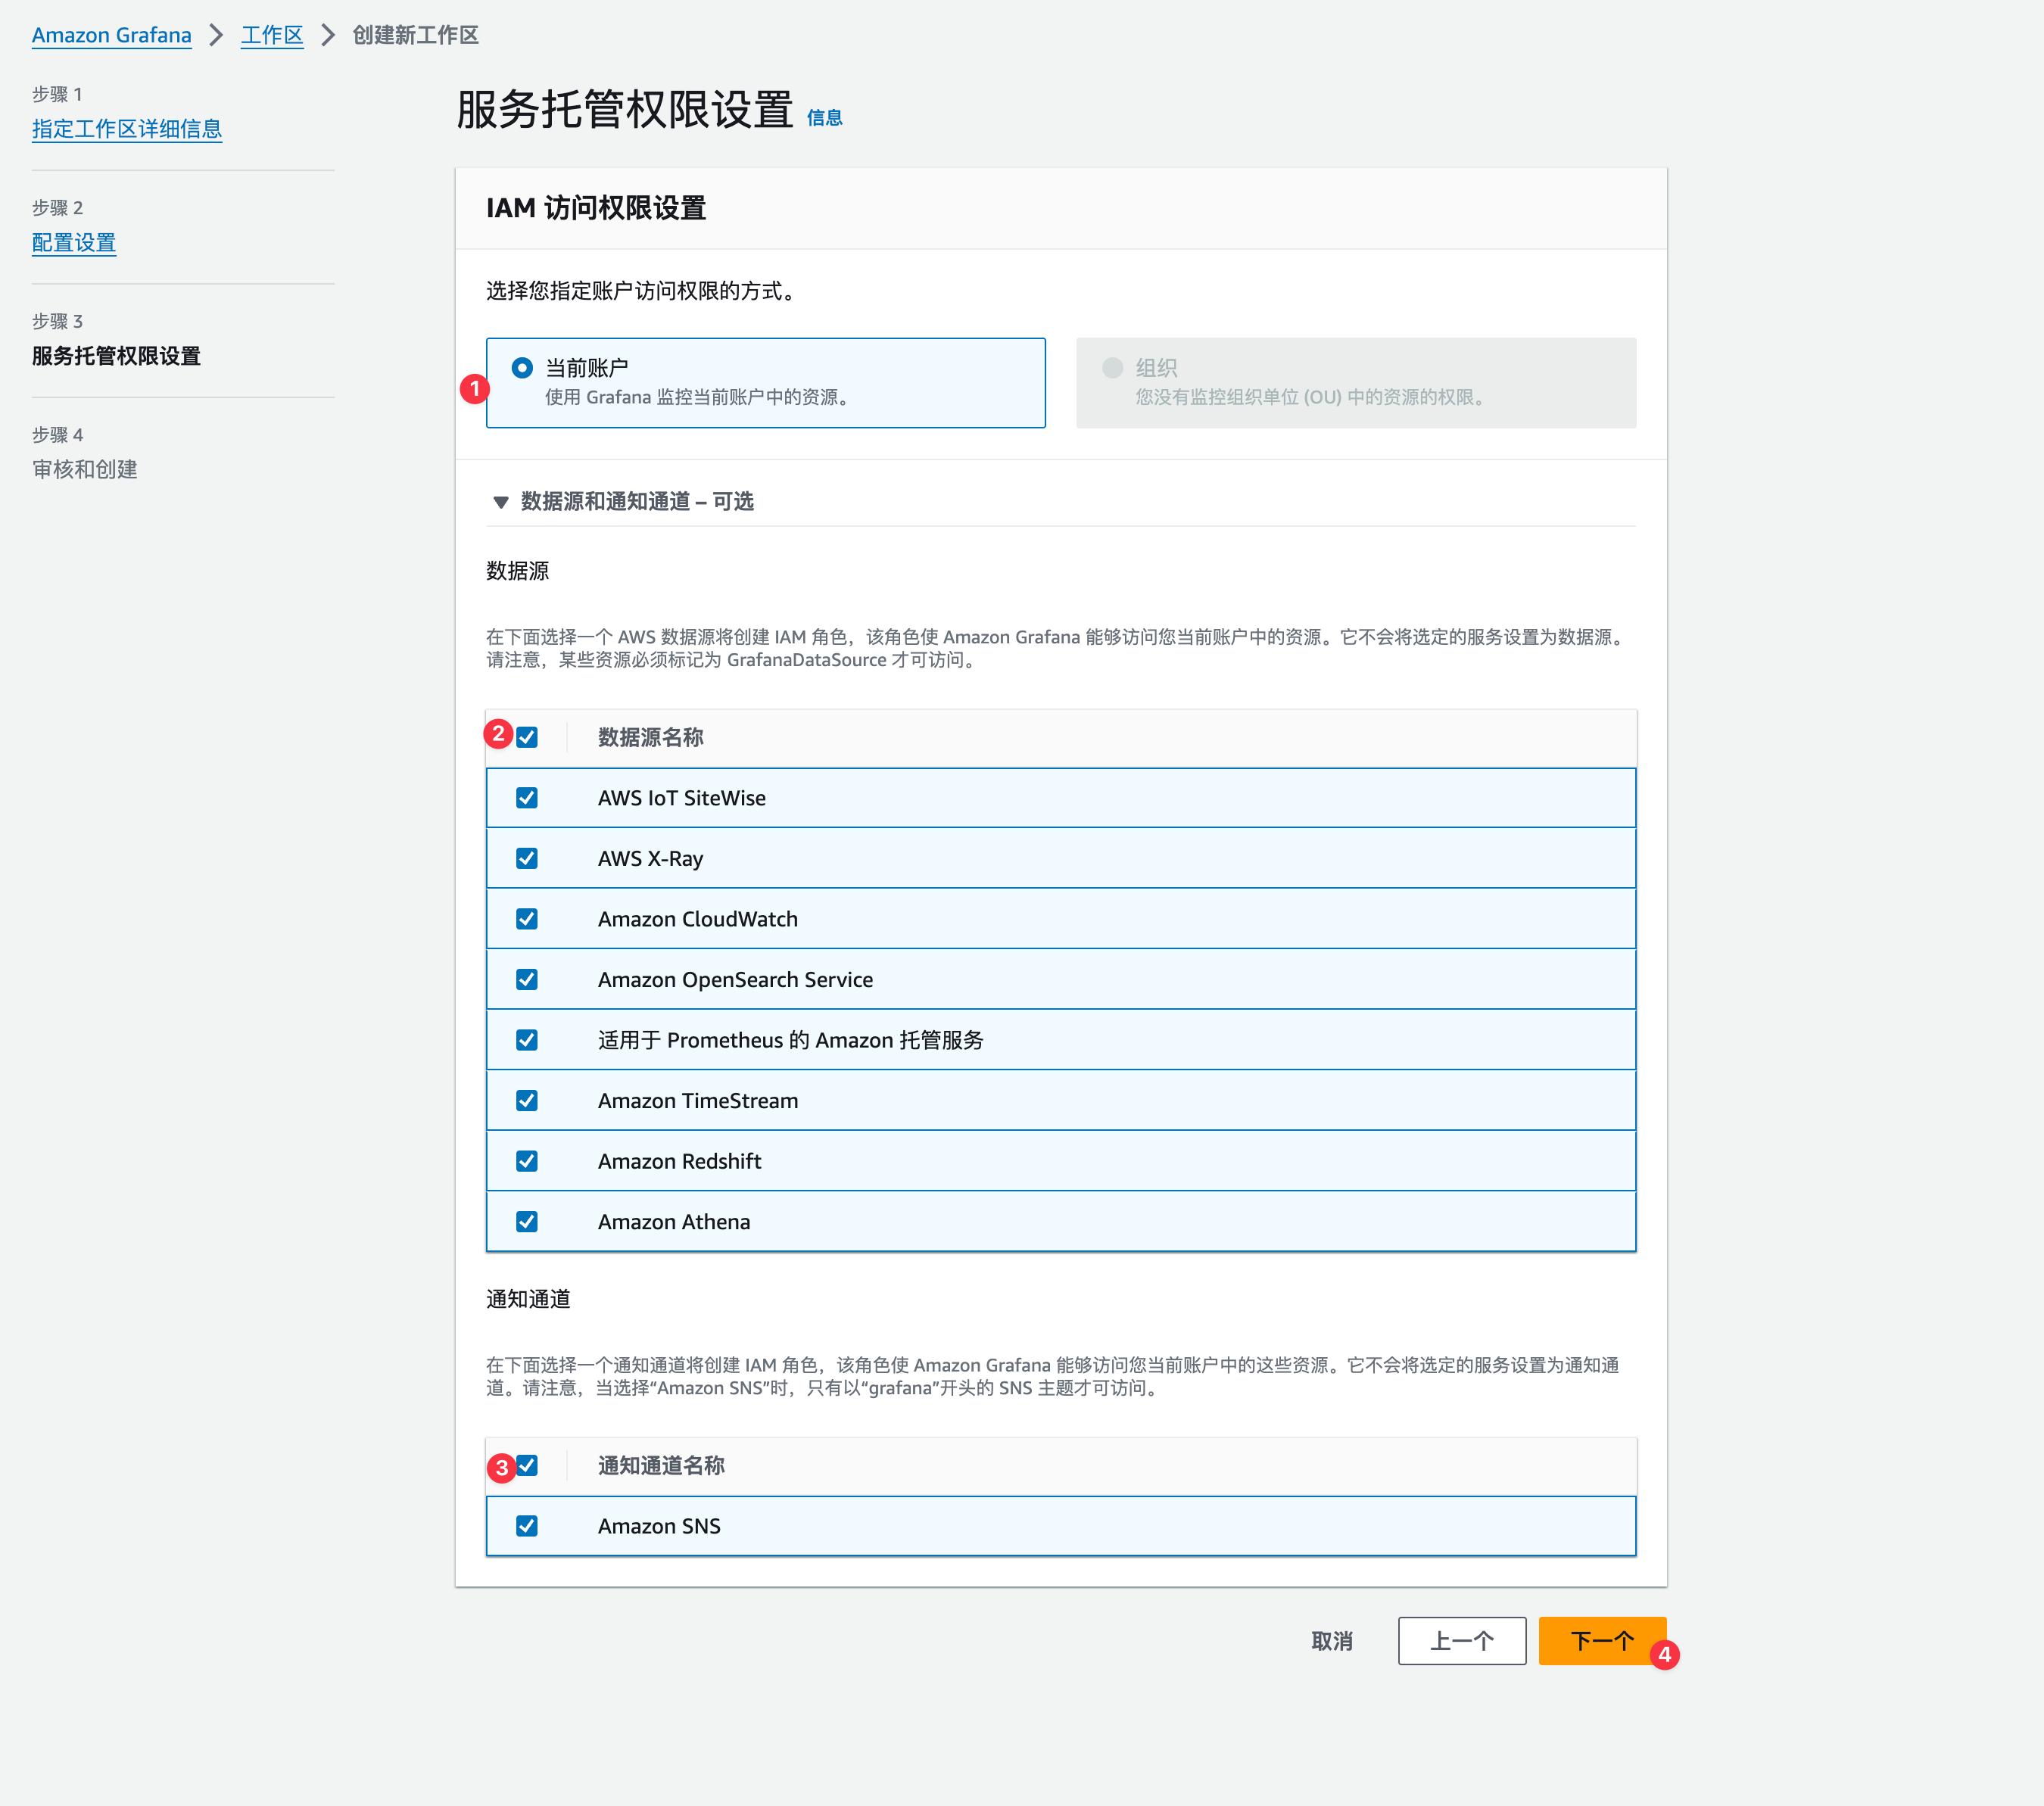Uncheck Amazon CloudWatch data source
The width and height of the screenshot is (2044, 1806).
click(527, 919)
